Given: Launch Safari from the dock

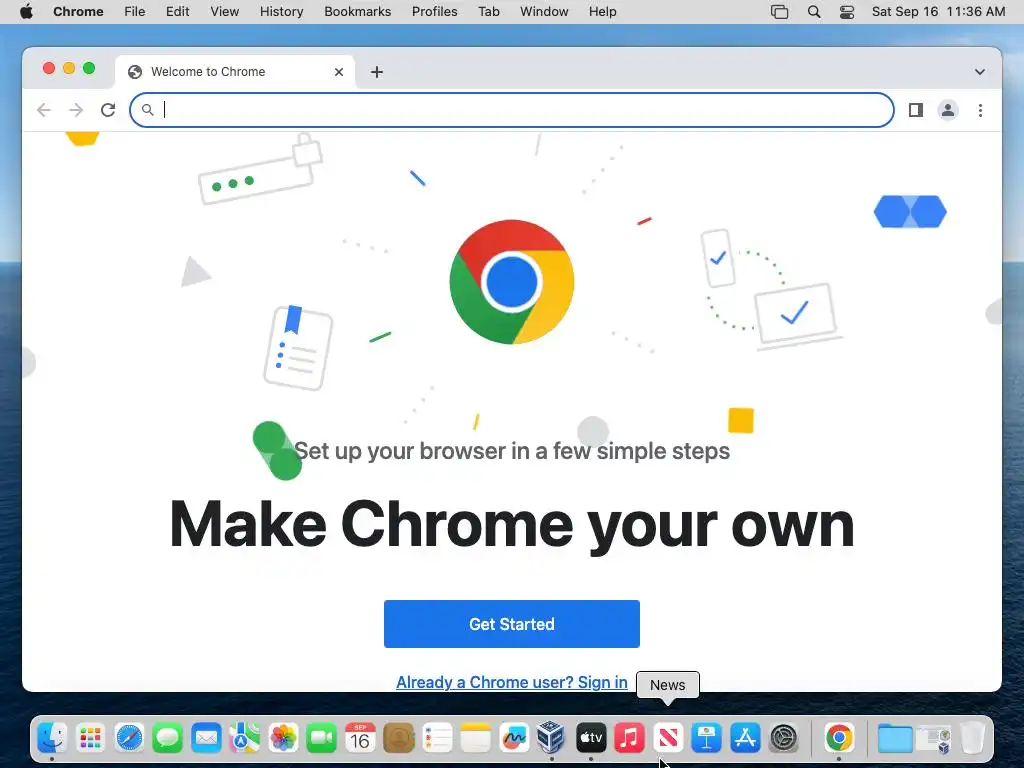Looking at the screenshot, I should (x=129, y=738).
